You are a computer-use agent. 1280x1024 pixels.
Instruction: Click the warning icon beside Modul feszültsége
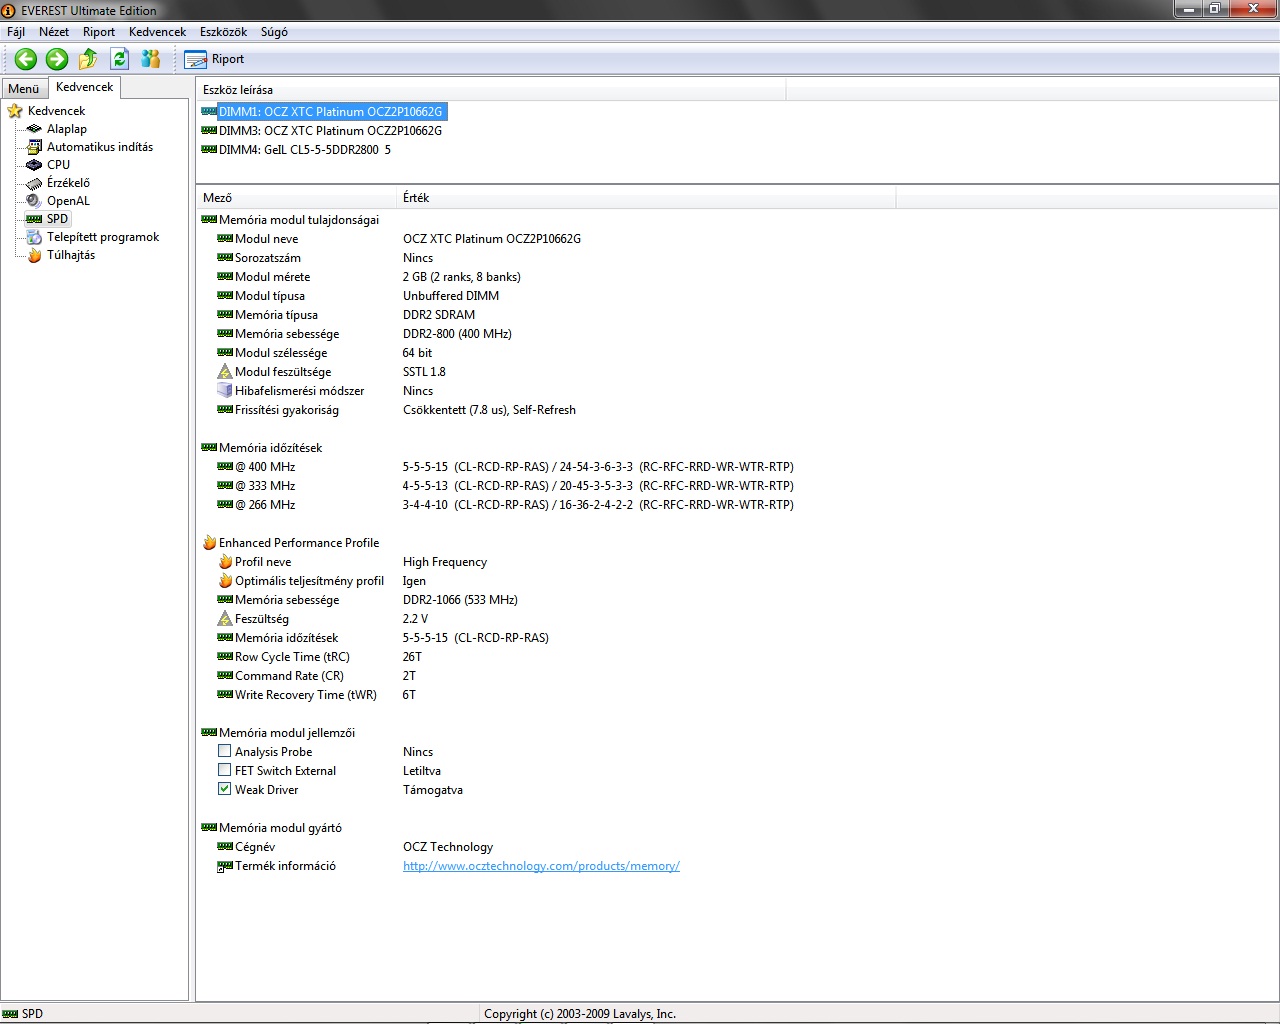pos(225,372)
